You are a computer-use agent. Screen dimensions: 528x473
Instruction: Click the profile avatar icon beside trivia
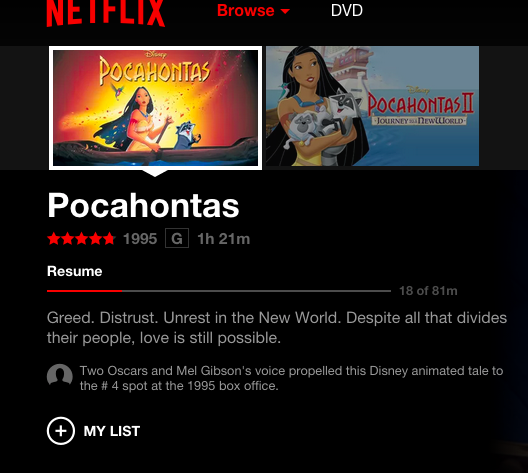point(60,374)
